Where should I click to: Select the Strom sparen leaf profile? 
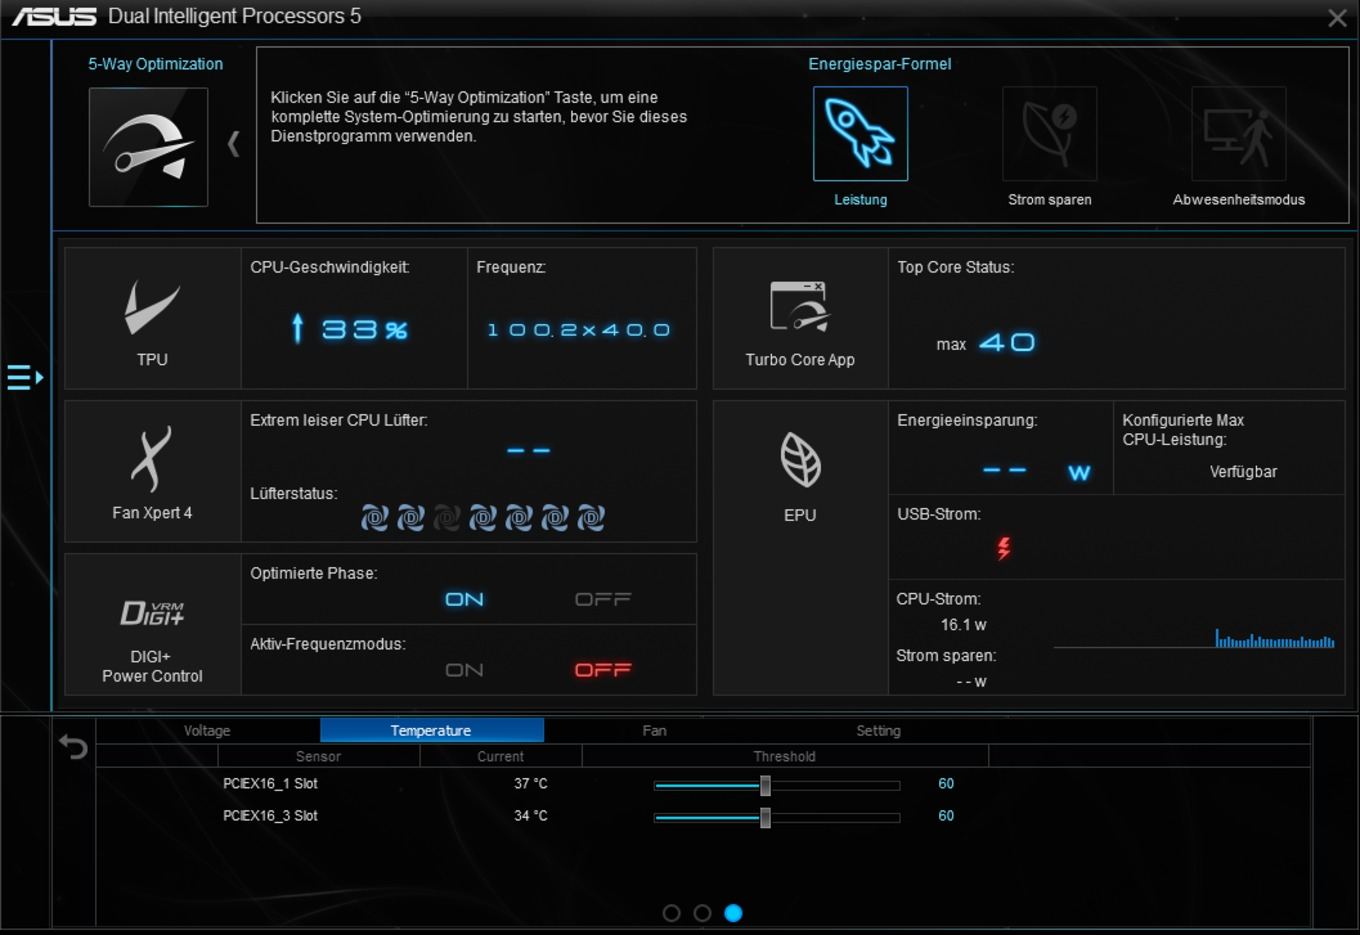coord(1049,133)
